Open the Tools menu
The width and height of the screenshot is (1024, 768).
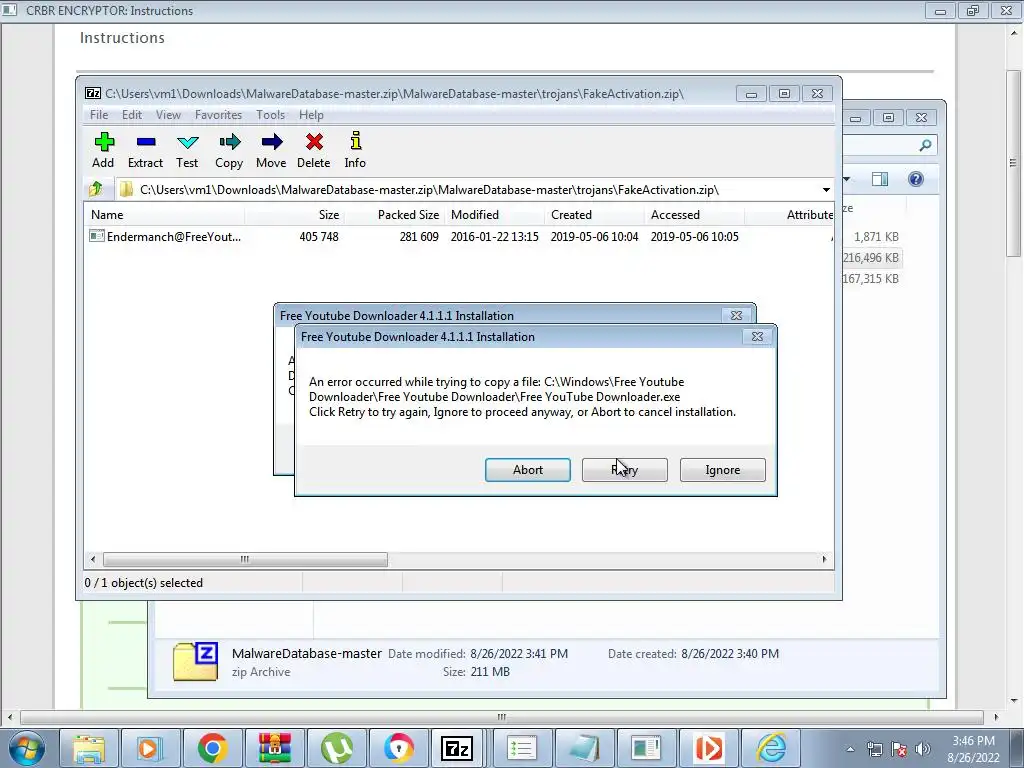click(x=270, y=115)
